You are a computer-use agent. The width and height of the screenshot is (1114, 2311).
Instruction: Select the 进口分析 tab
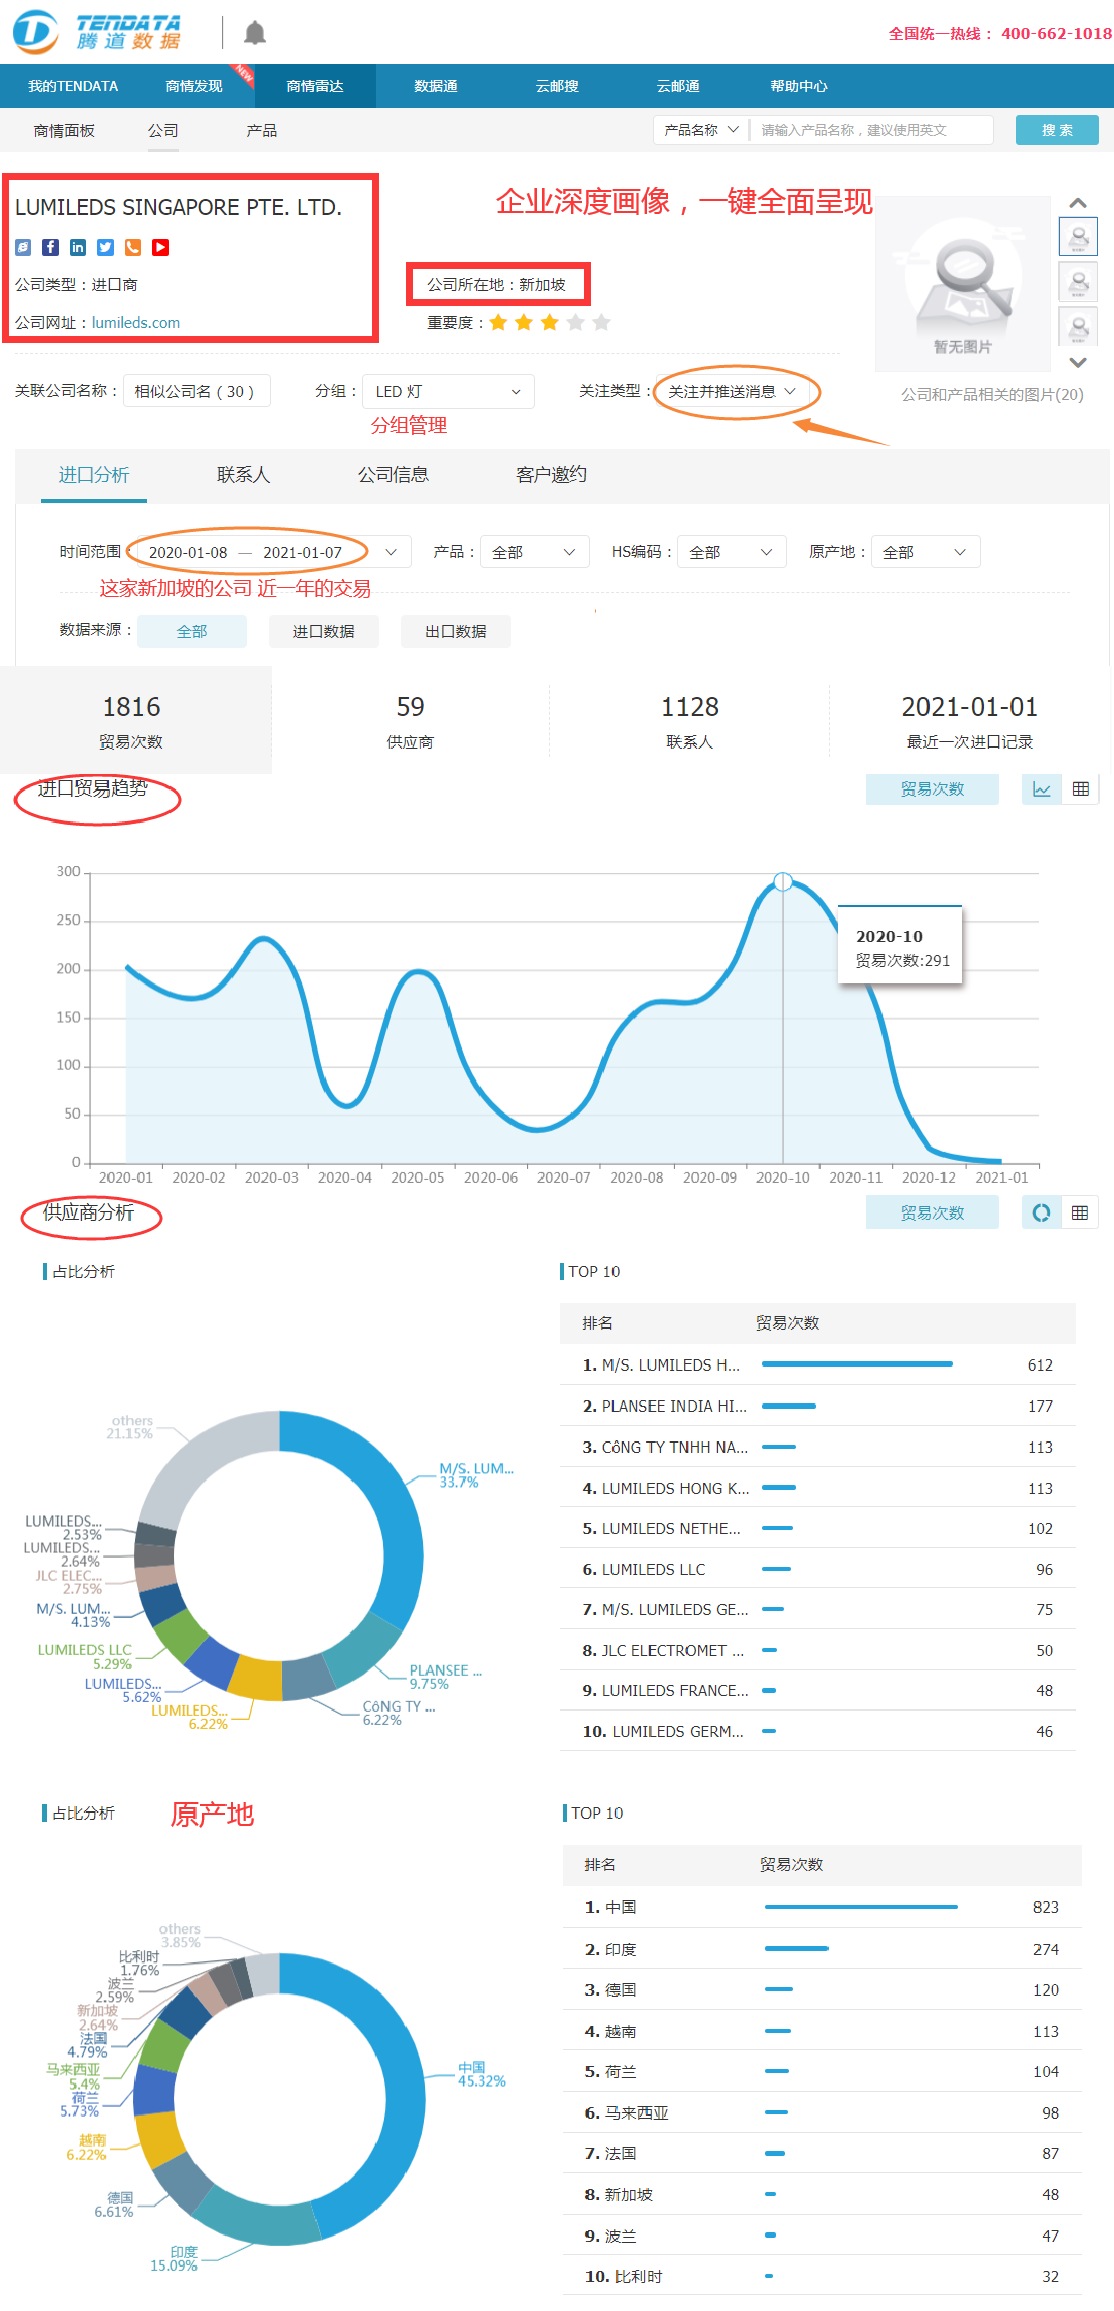point(94,475)
